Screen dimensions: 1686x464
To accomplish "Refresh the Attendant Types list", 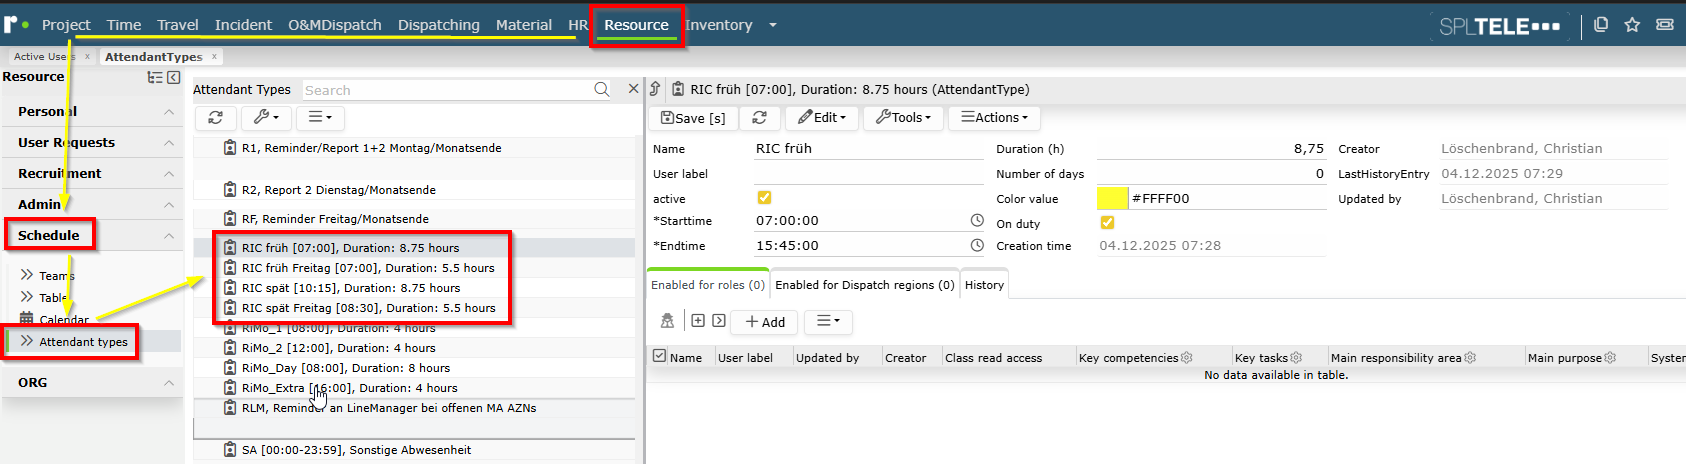I will pos(215,117).
